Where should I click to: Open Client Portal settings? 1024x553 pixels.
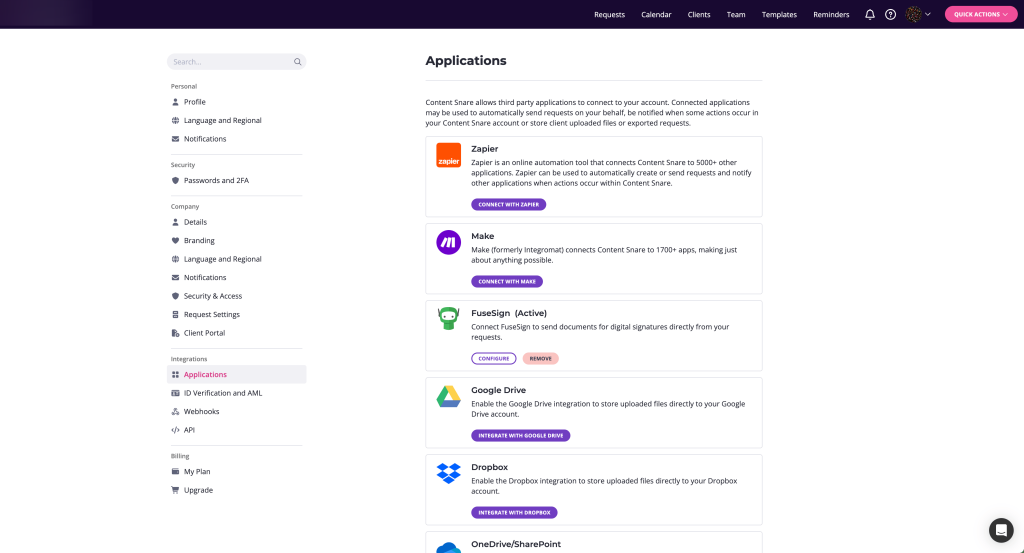(204, 333)
